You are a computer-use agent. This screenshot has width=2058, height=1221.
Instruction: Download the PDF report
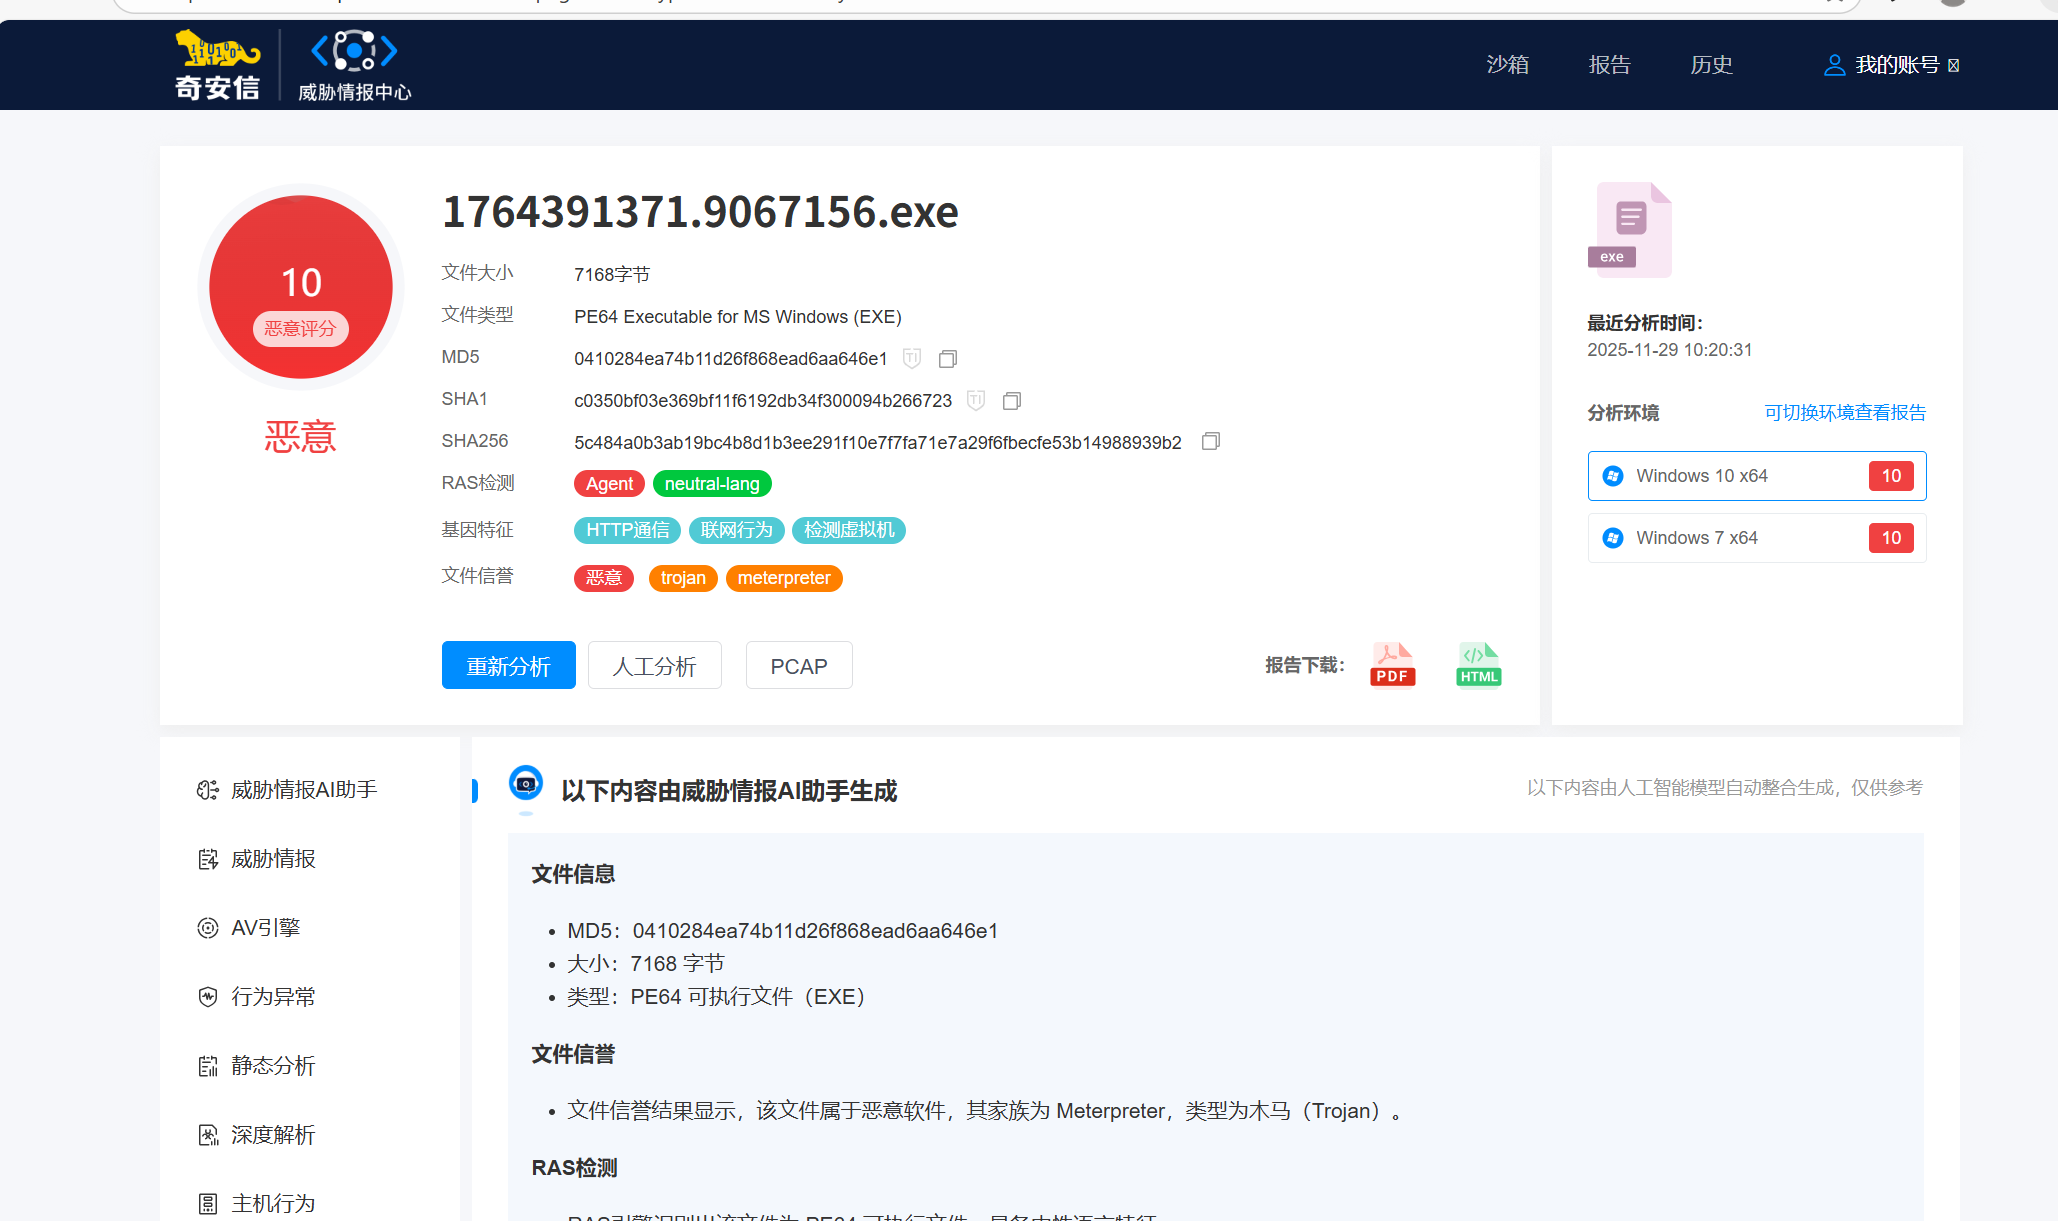(x=1392, y=665)
